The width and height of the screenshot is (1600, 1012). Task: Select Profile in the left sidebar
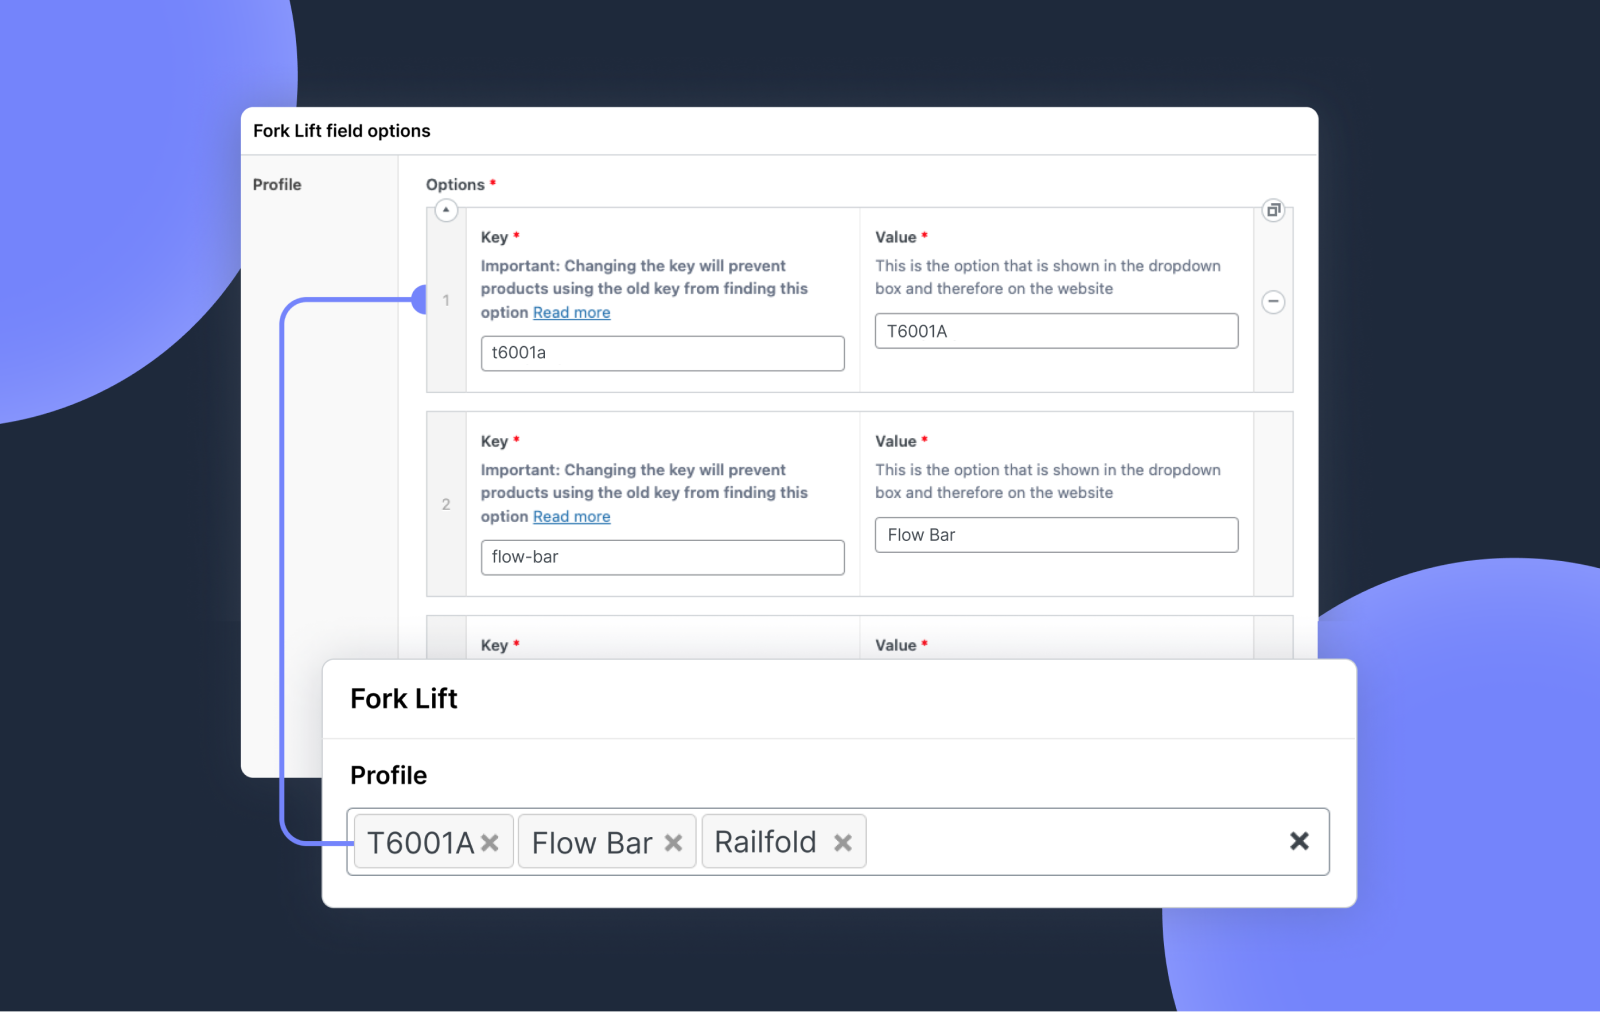[277, 184]
